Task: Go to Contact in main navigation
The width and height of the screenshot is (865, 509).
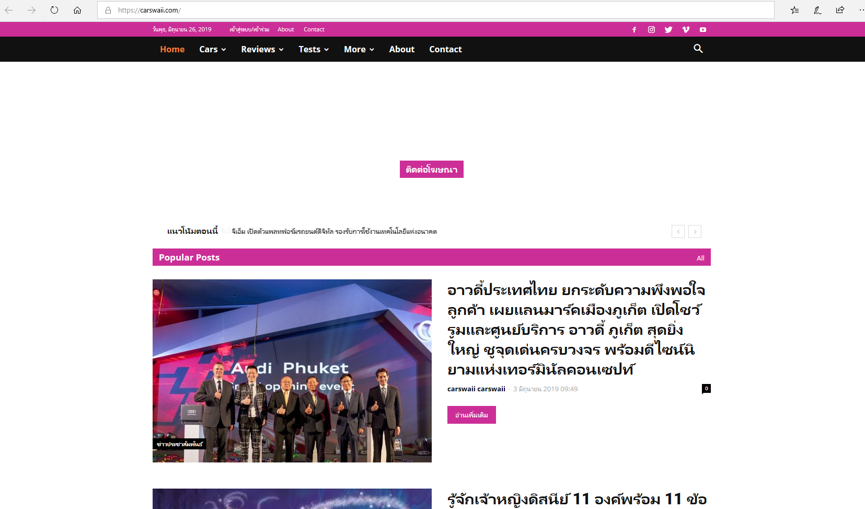Action: [445, 49]
